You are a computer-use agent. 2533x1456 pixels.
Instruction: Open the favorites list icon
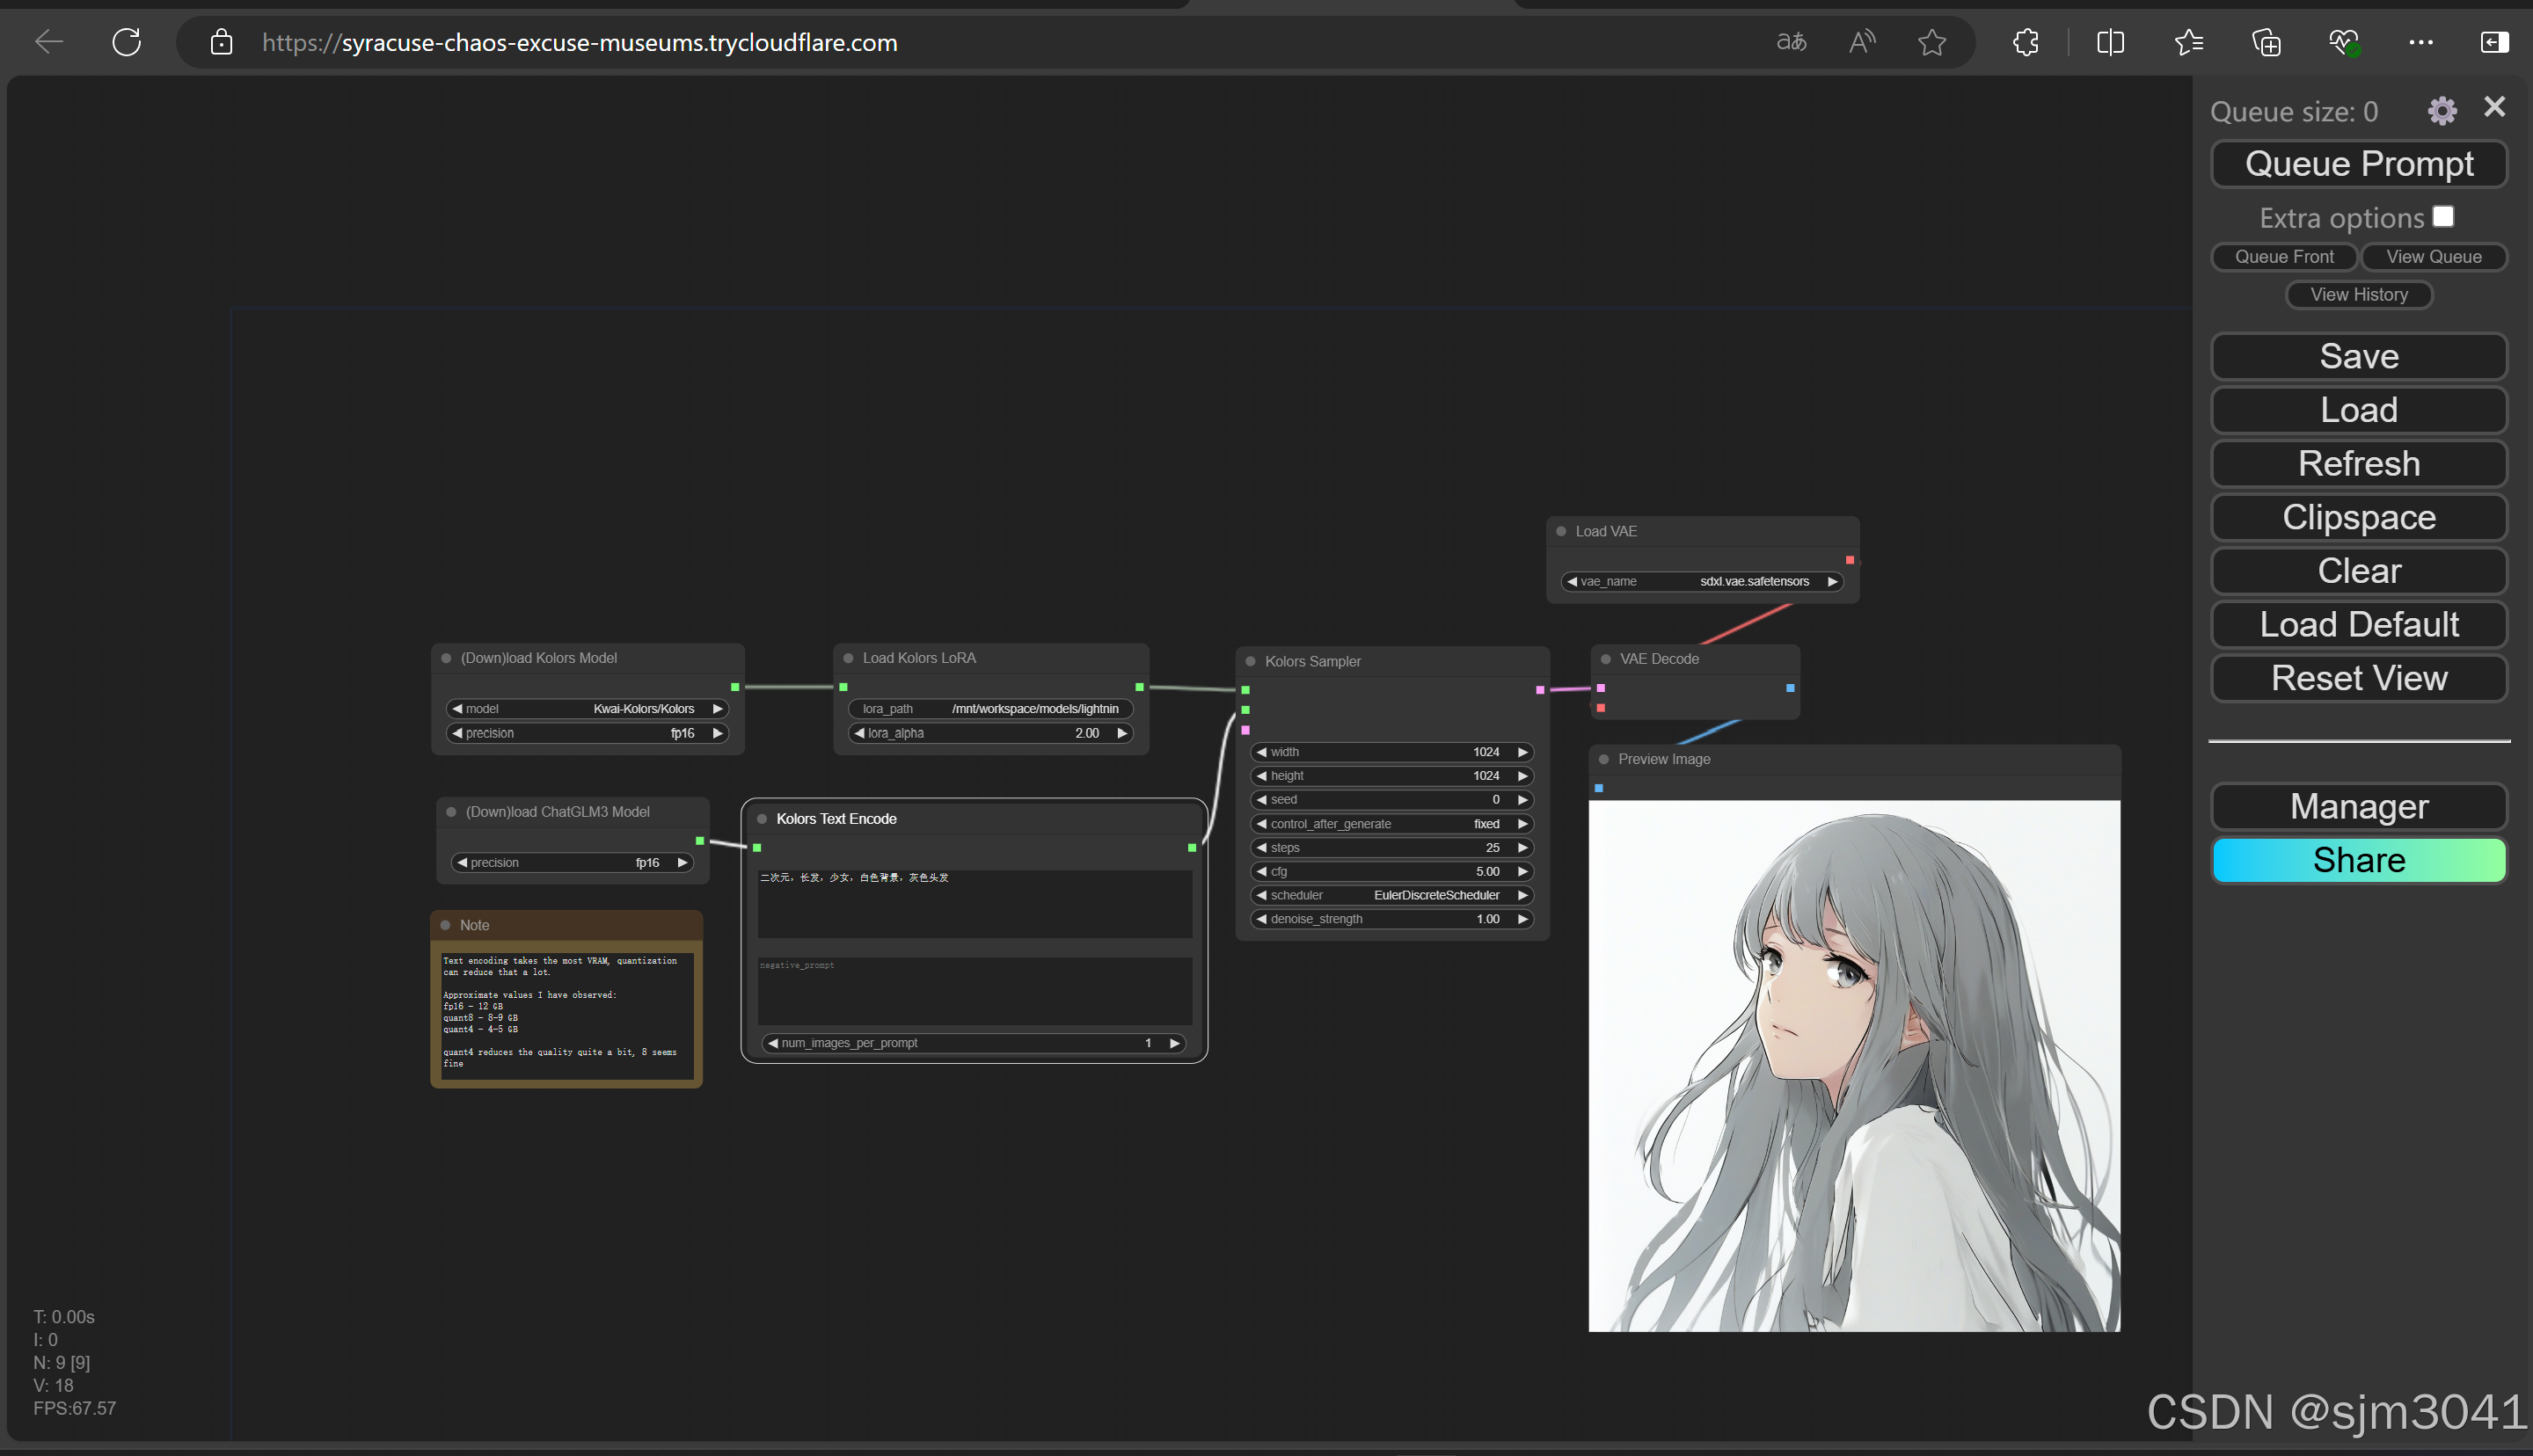click(2189, 42)
